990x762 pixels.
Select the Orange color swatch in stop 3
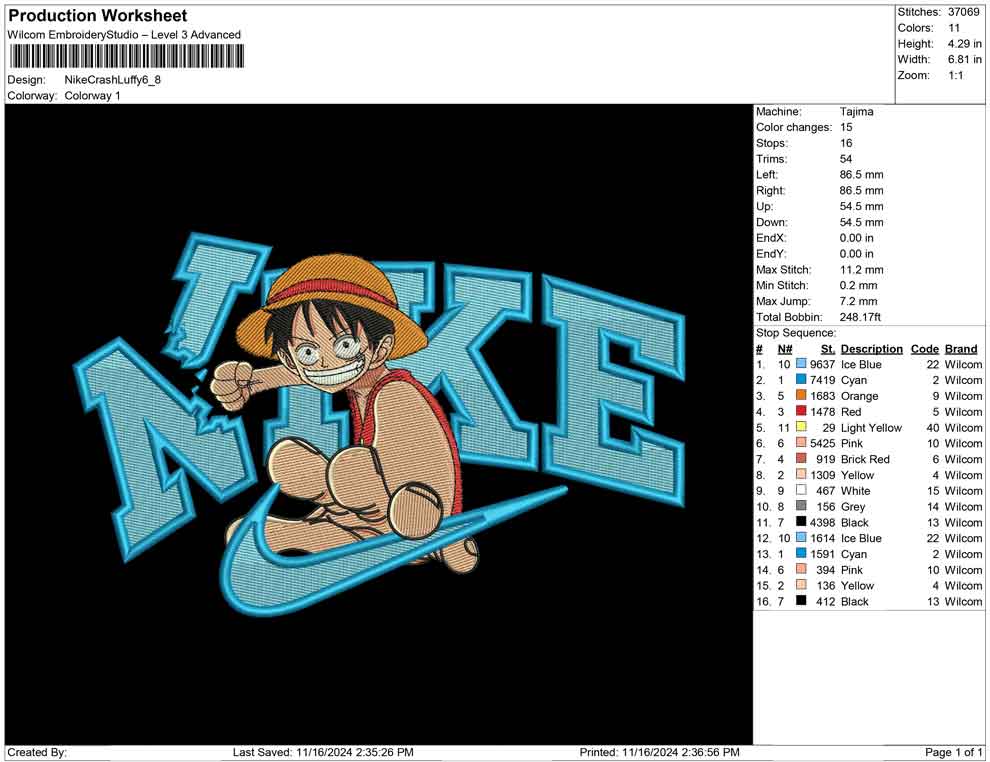801,395
